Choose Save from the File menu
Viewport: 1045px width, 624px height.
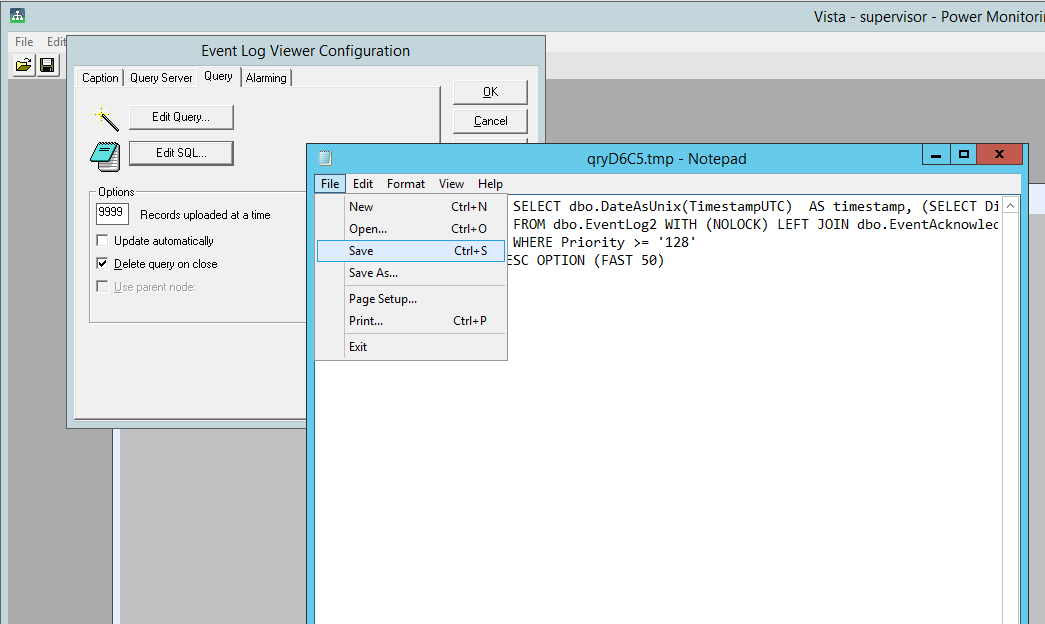[x=411, y=251]
